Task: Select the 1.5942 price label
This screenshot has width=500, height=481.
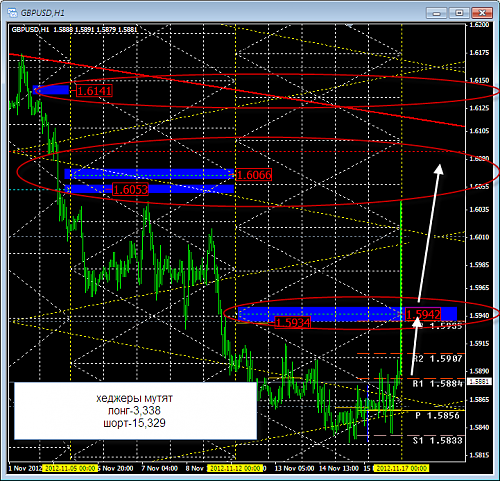Action: pos(423,314)
